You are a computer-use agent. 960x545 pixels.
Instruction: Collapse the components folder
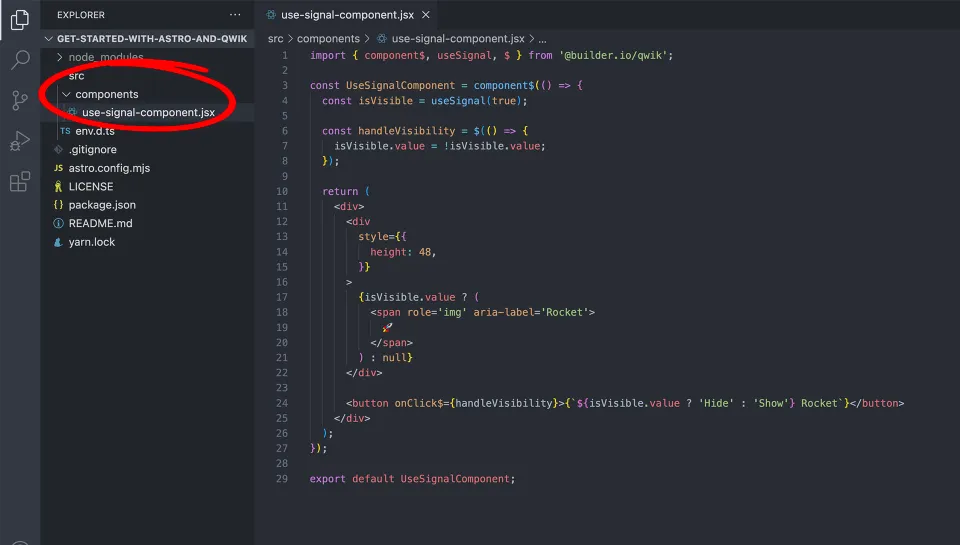tap(107, 94)
